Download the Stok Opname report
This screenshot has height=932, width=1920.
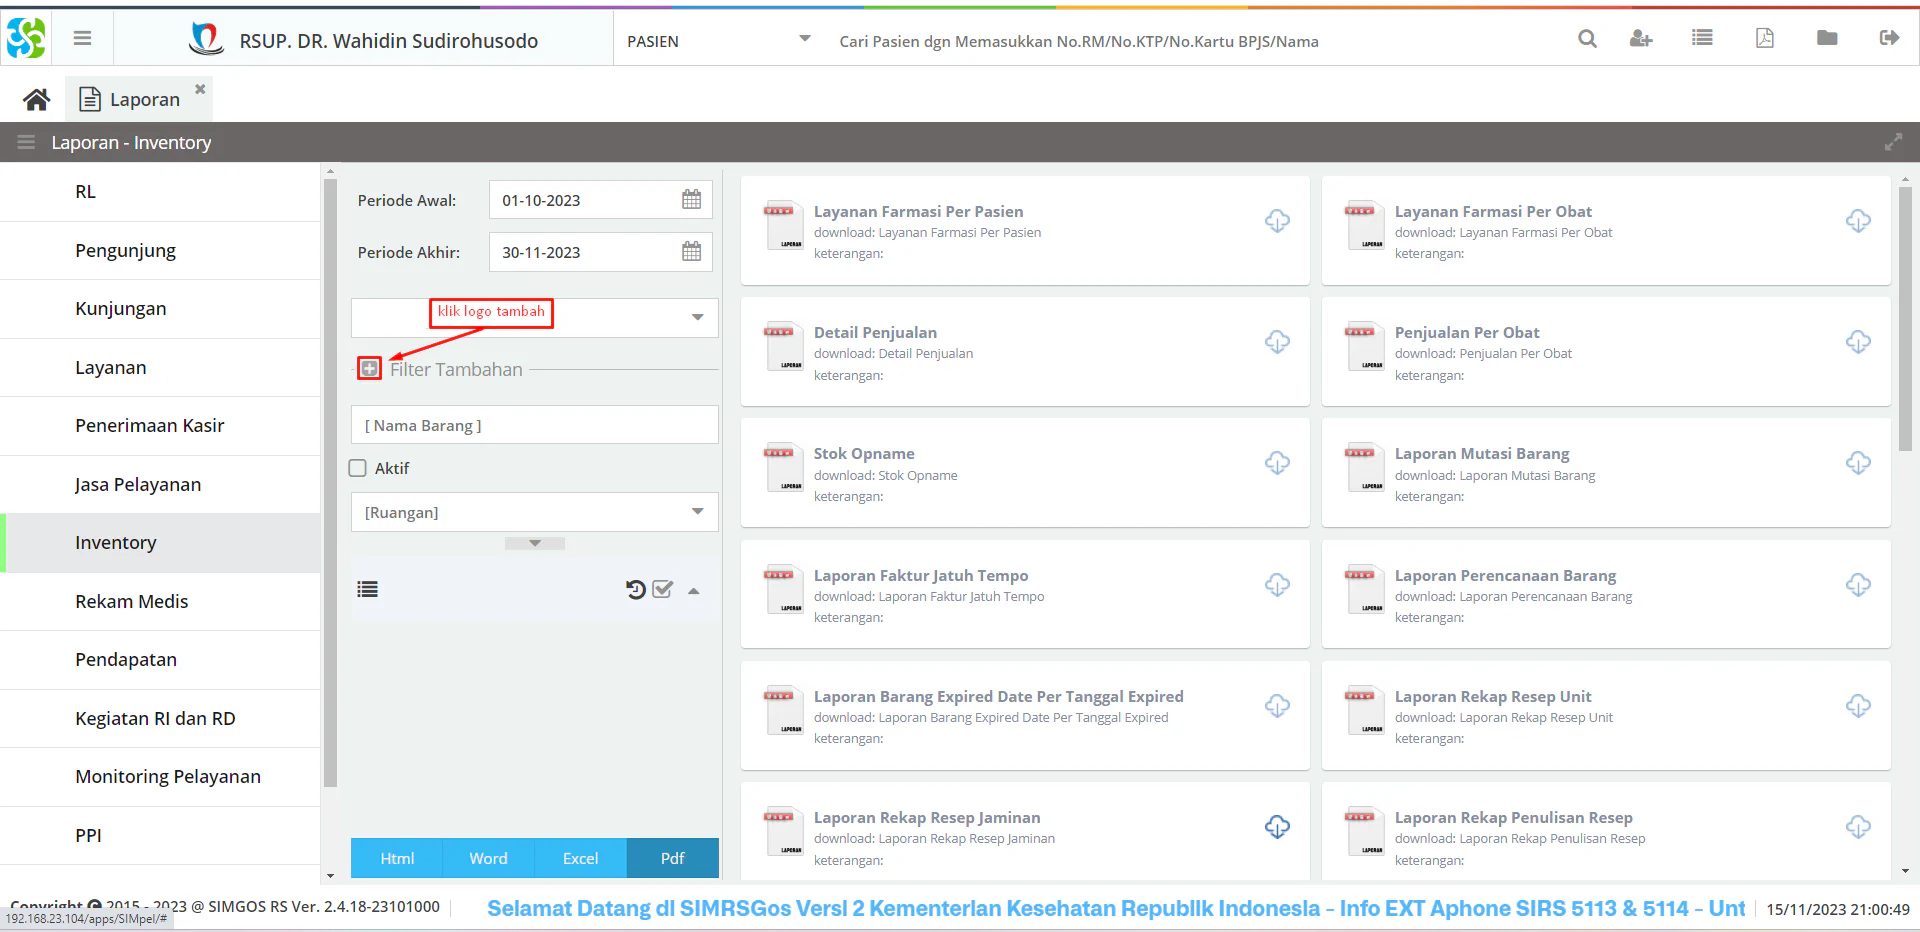[1277, 463]
